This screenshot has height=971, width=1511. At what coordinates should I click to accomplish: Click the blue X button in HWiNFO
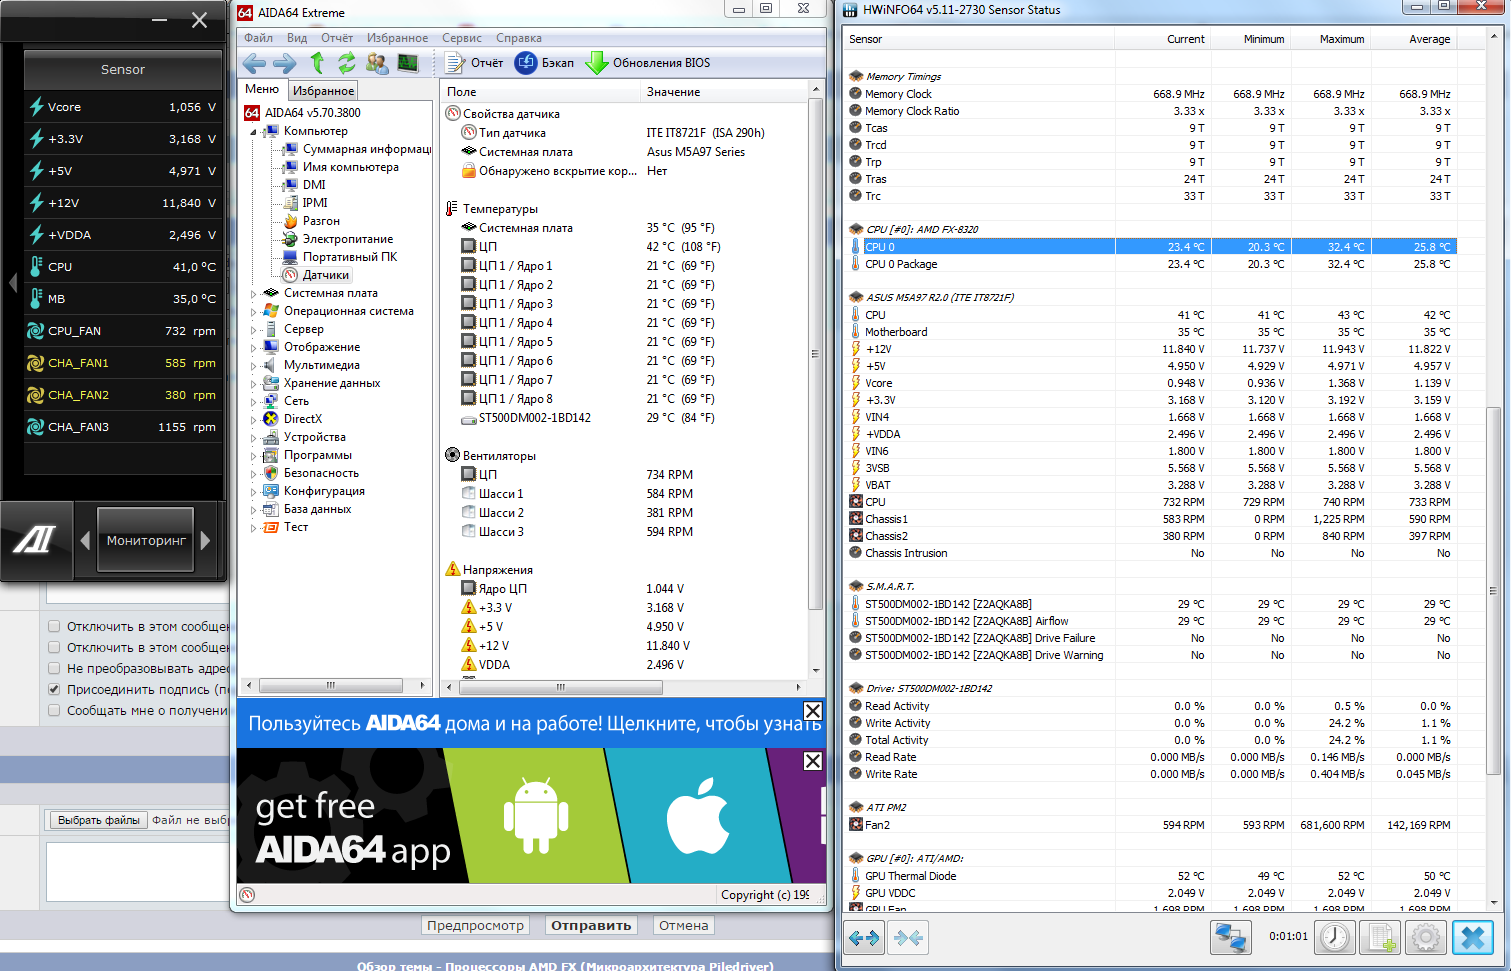[1473, 938]
